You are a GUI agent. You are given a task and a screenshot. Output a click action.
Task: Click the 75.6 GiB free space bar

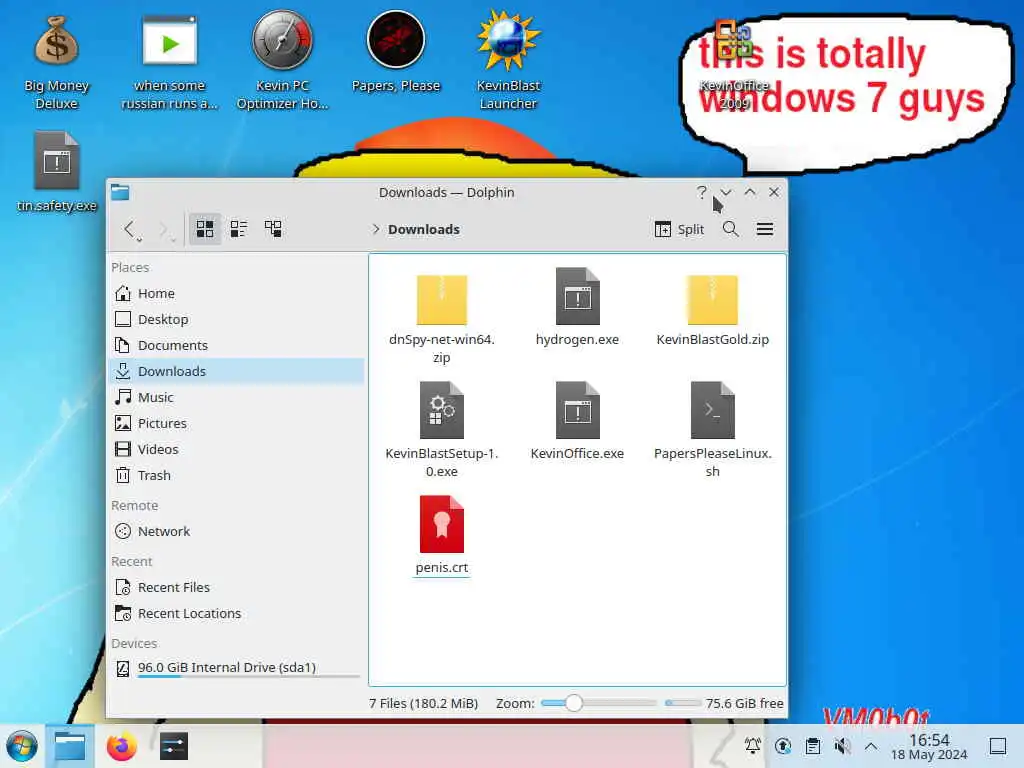click(x=683, y=703)
